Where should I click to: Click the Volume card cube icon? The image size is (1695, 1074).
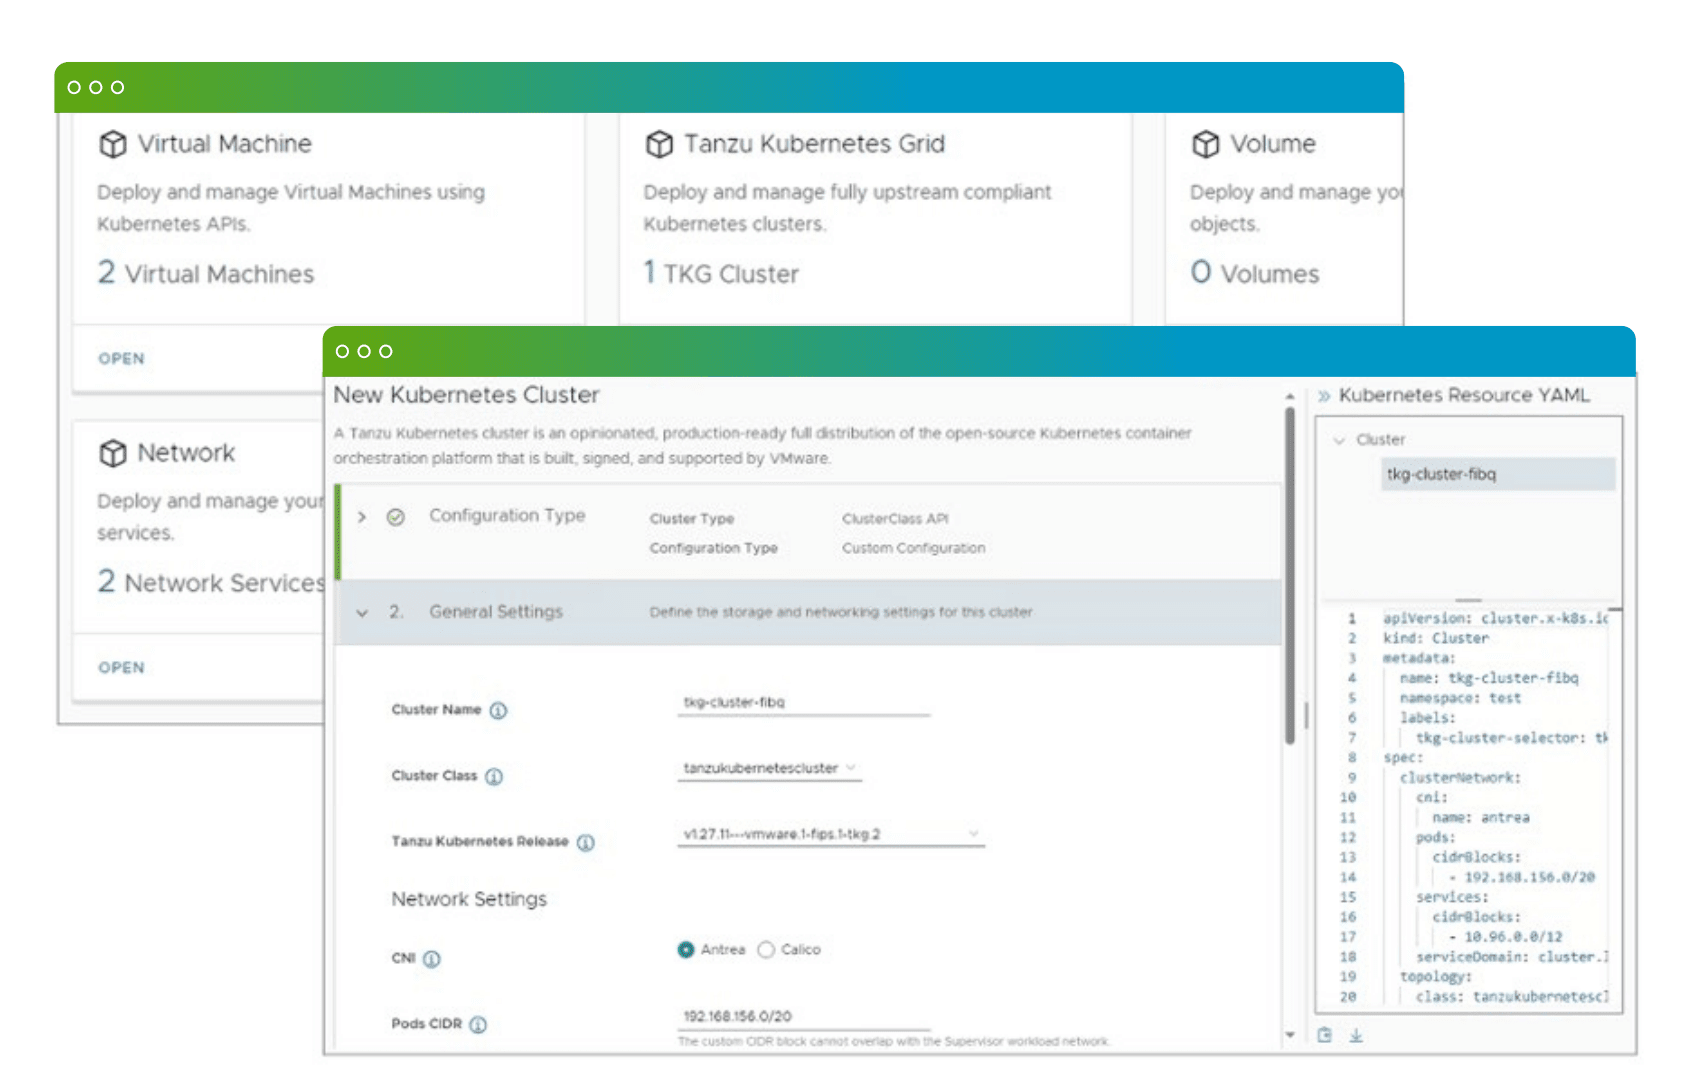1206,145
